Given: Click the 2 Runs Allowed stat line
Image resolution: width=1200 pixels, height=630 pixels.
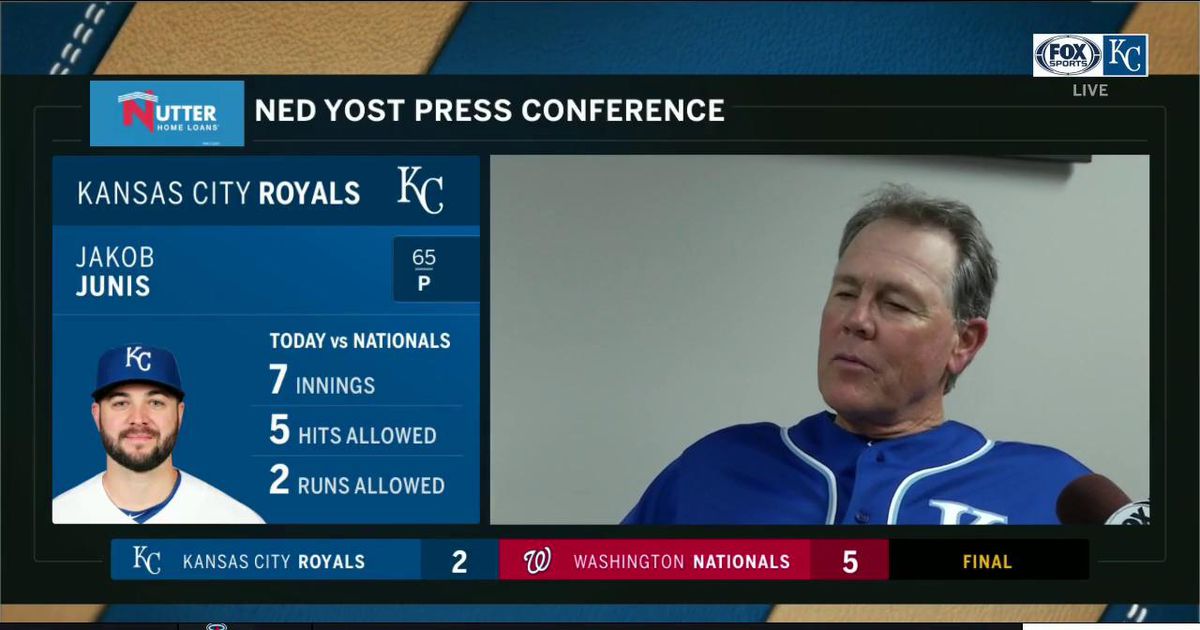Looking at the screenshot, I should (357, 481).
